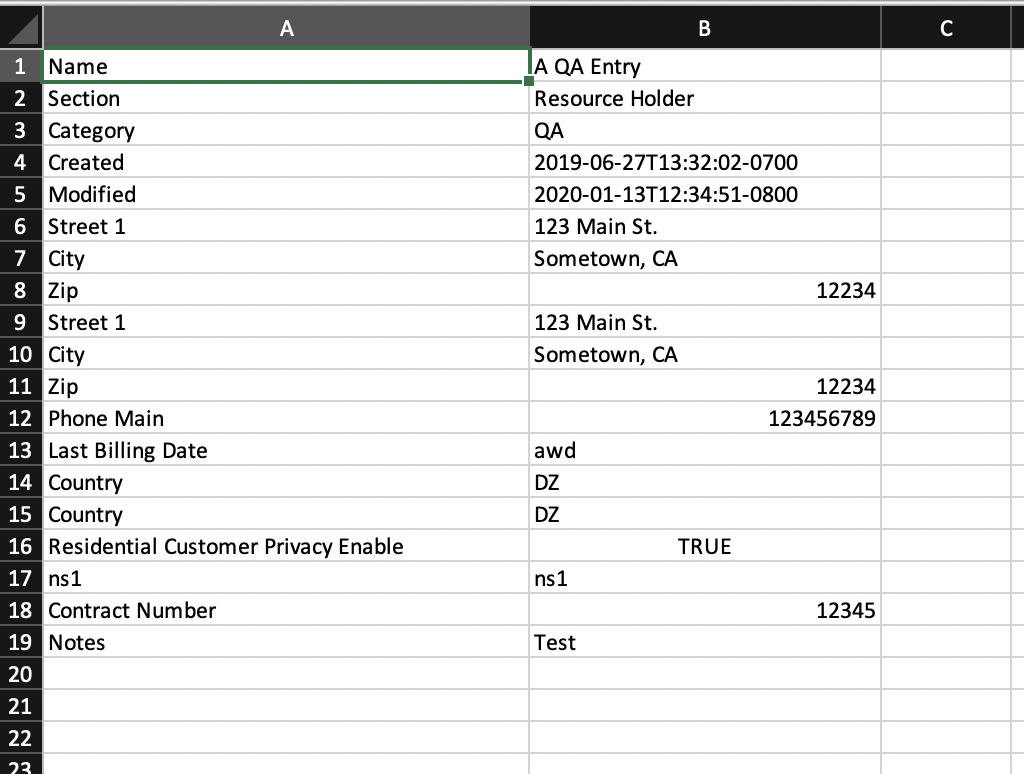This screenshot has width=1024, height=774.
Task: Select column C header
Action: [946, 29]
